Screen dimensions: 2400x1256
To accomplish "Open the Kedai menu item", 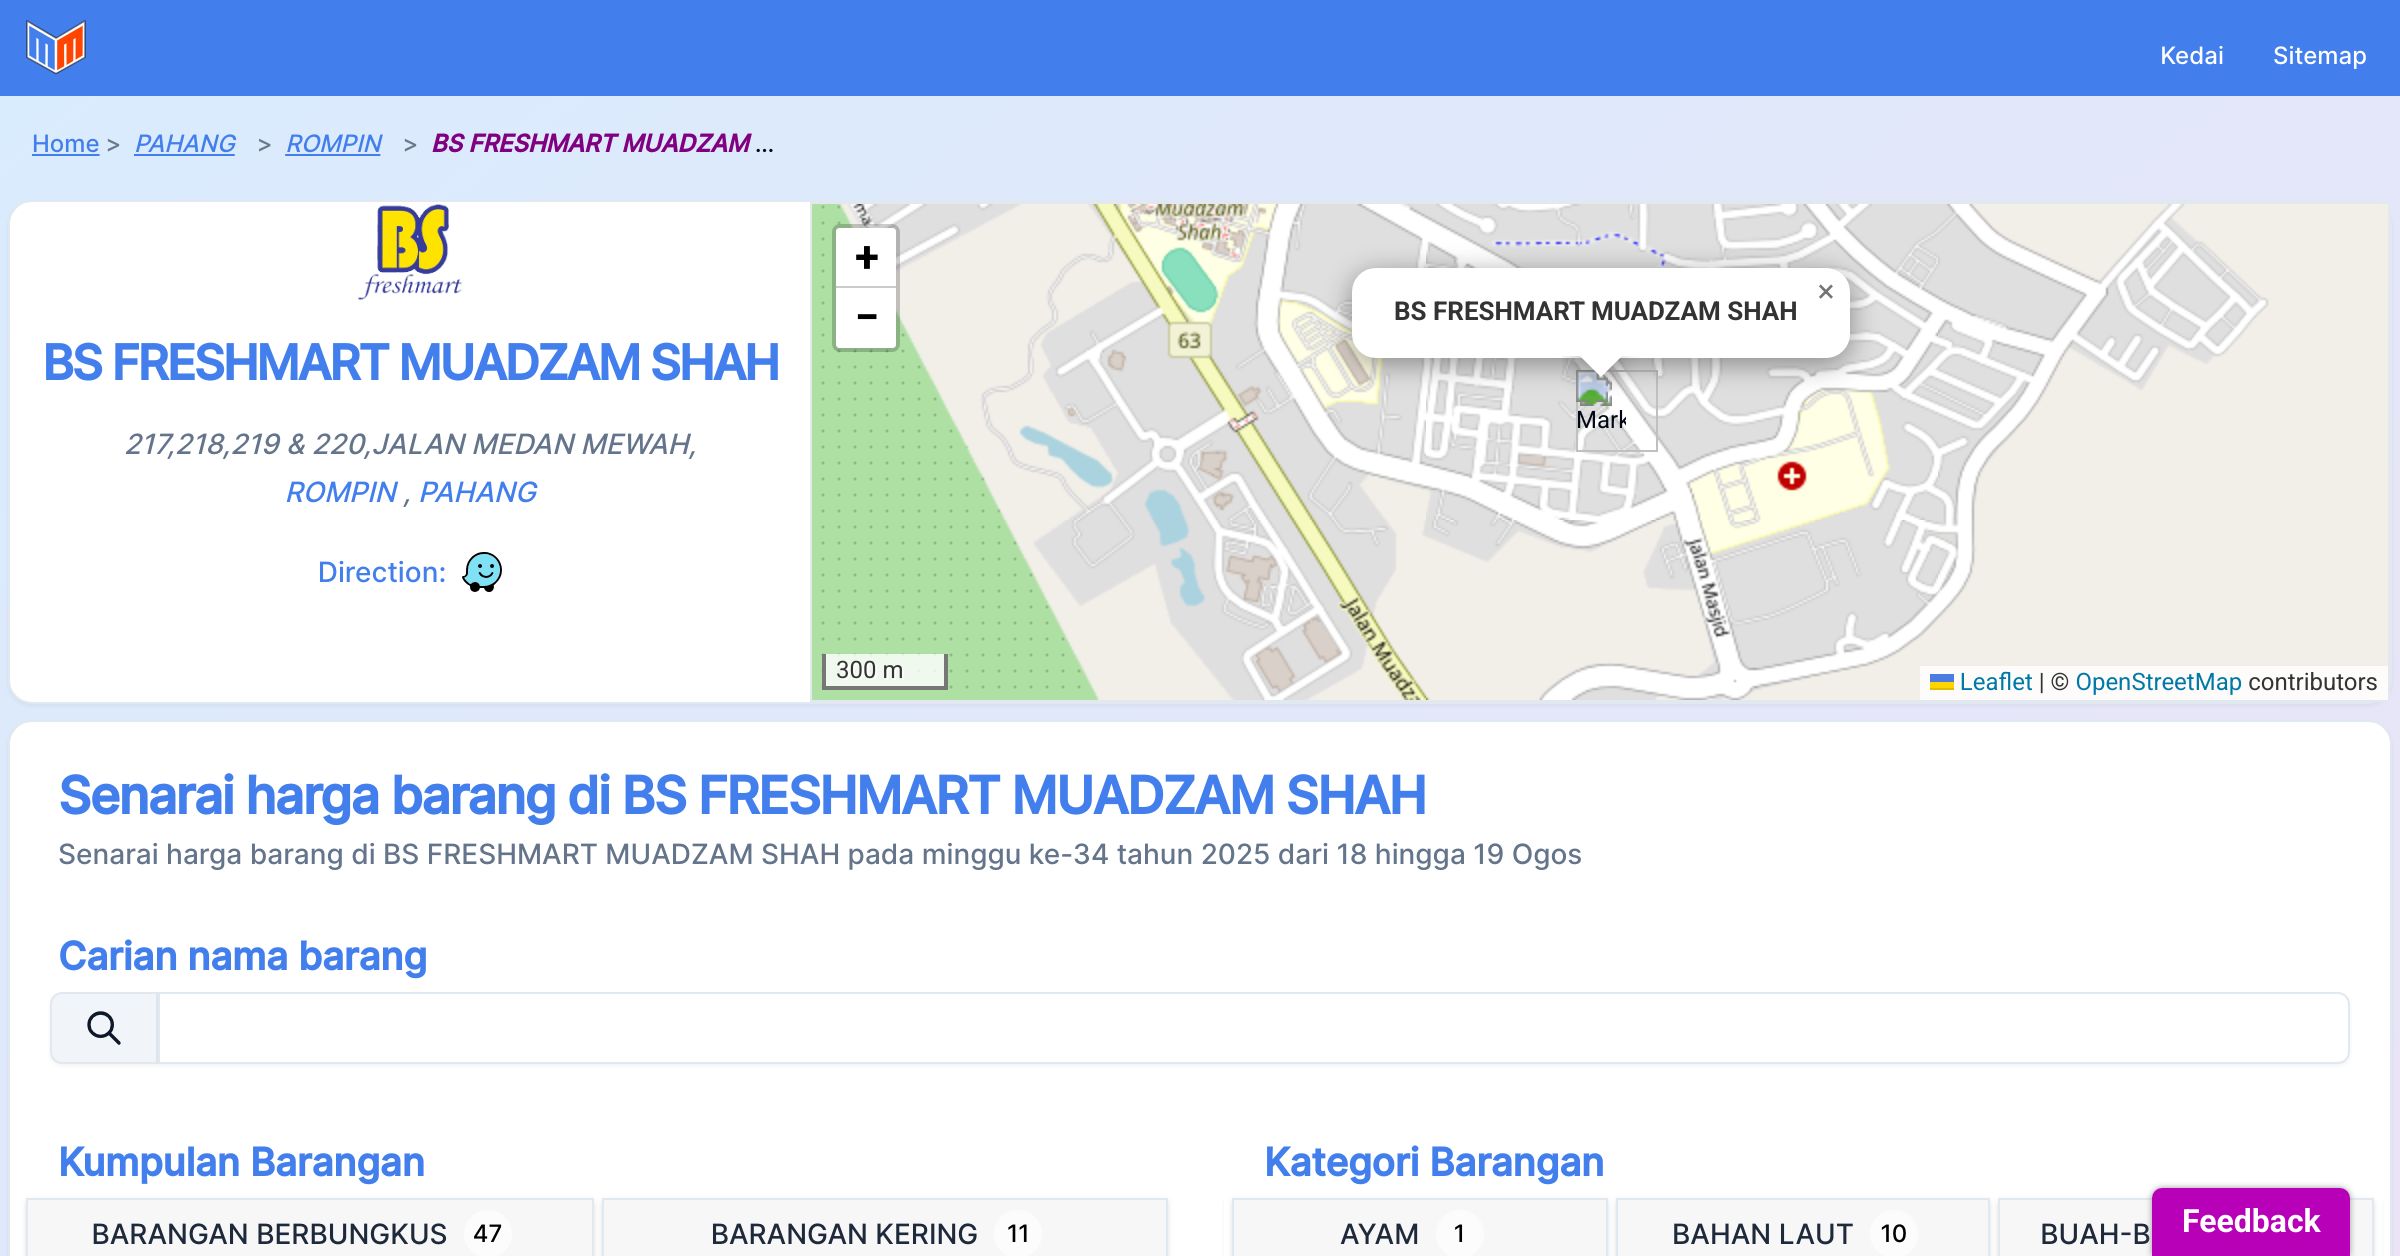I will point(2191,56).
